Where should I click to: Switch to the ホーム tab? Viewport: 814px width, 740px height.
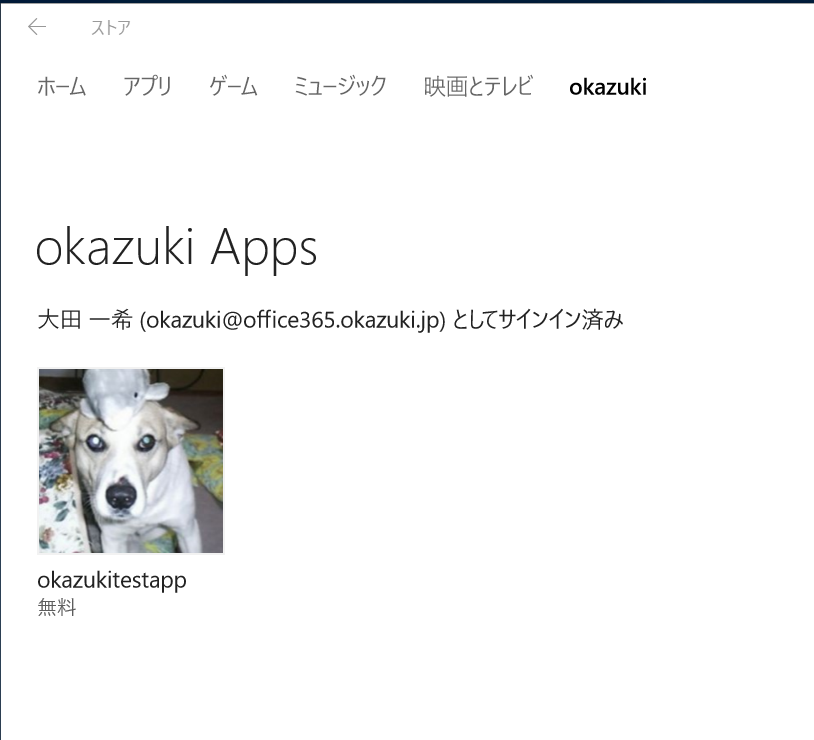(60, 87)
